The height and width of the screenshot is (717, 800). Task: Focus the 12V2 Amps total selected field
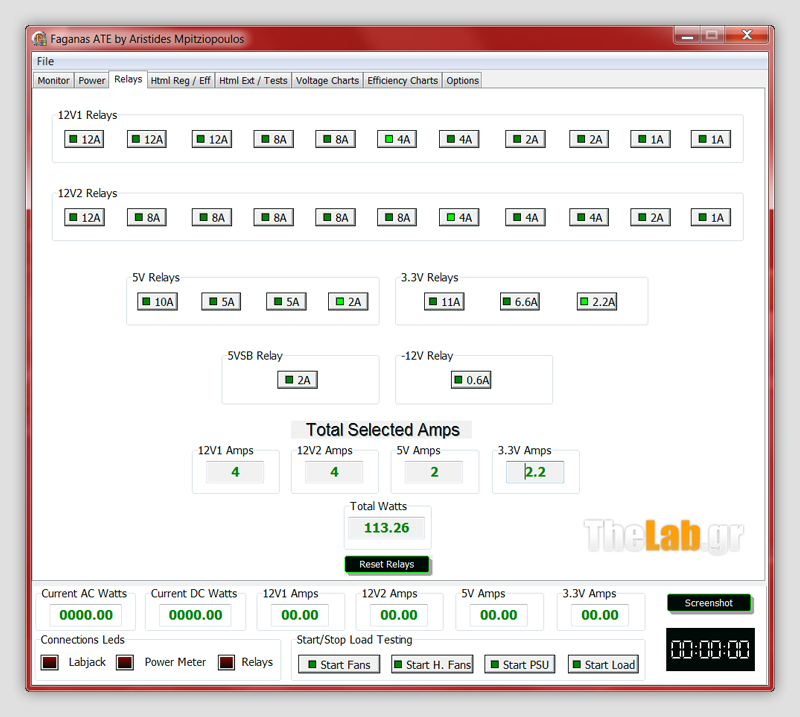[x=334, y=472]
